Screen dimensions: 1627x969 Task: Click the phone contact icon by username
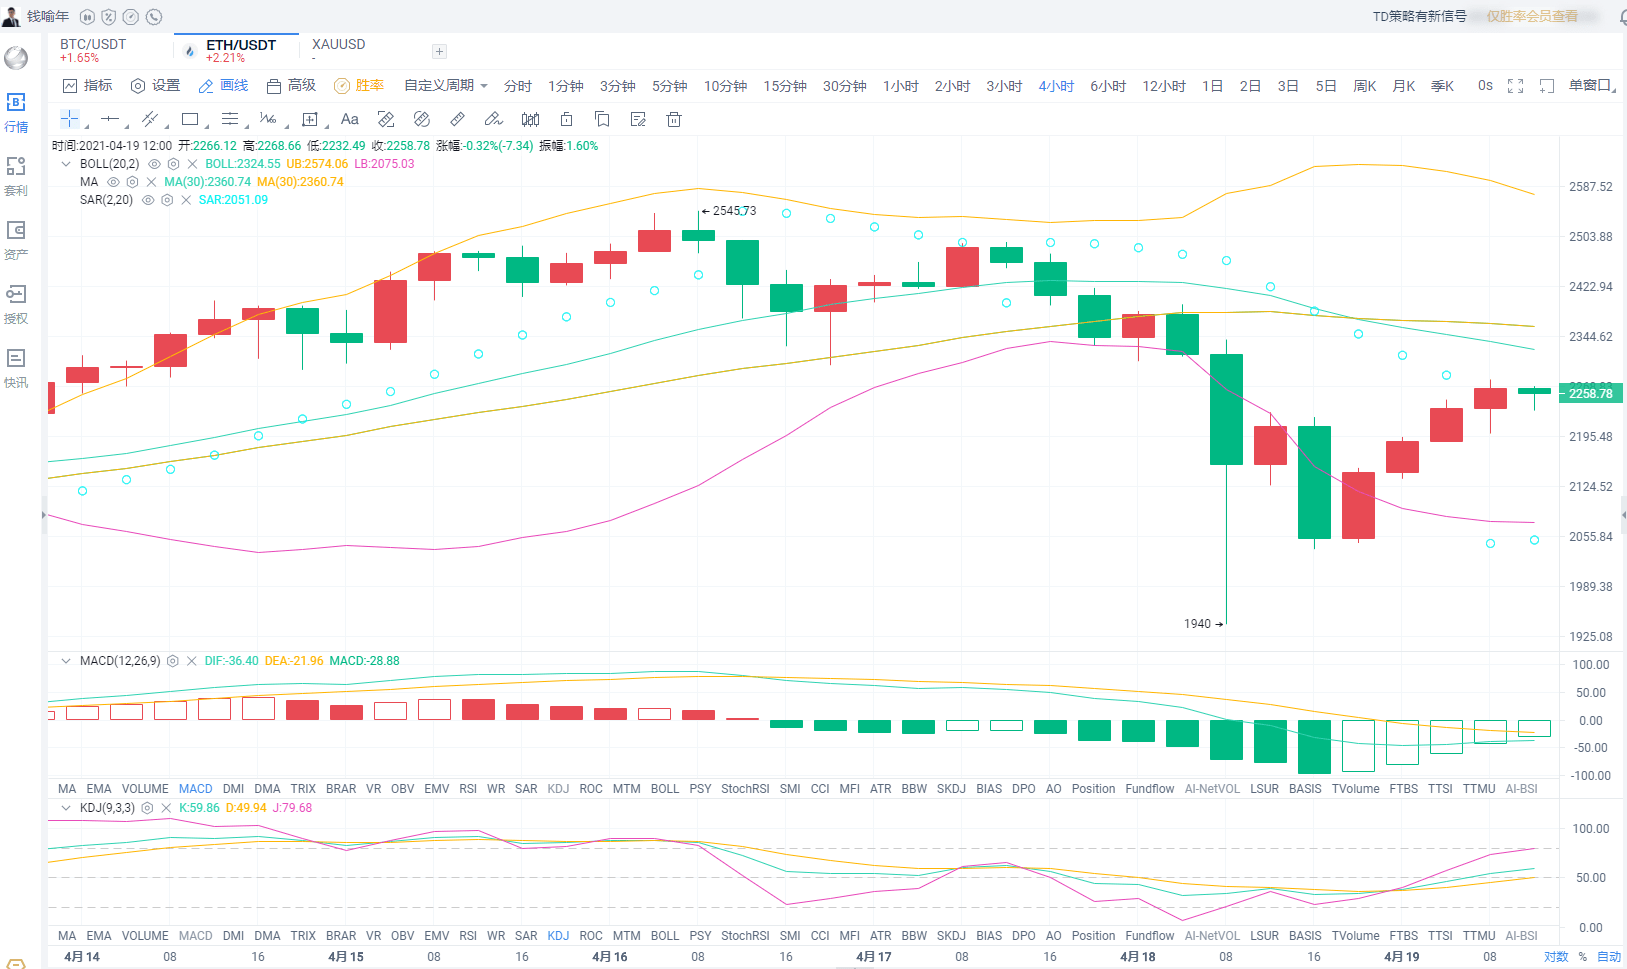point(153,17)
